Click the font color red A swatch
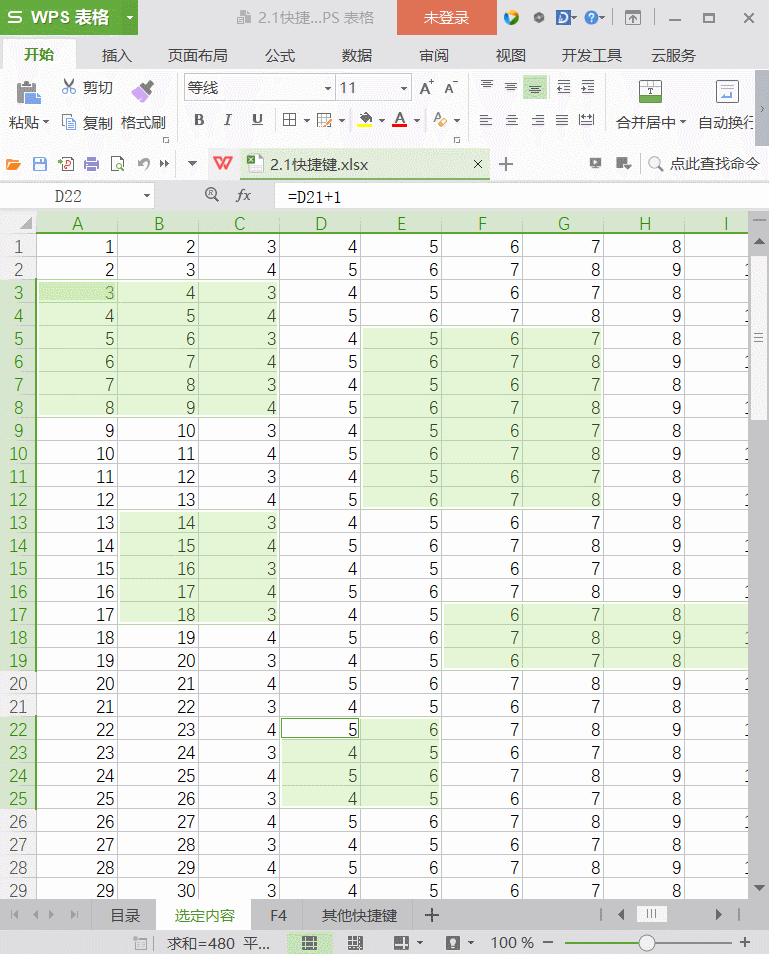The image size is (769, 954). click(400, 120)
